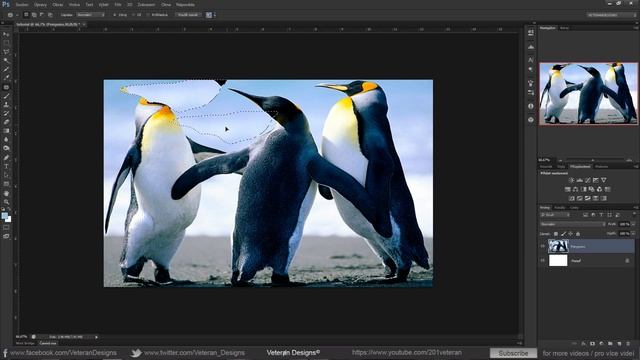The width and height of the screenshot is (640, 360).
Task: Enable the type layers filter
Action: 601,215
